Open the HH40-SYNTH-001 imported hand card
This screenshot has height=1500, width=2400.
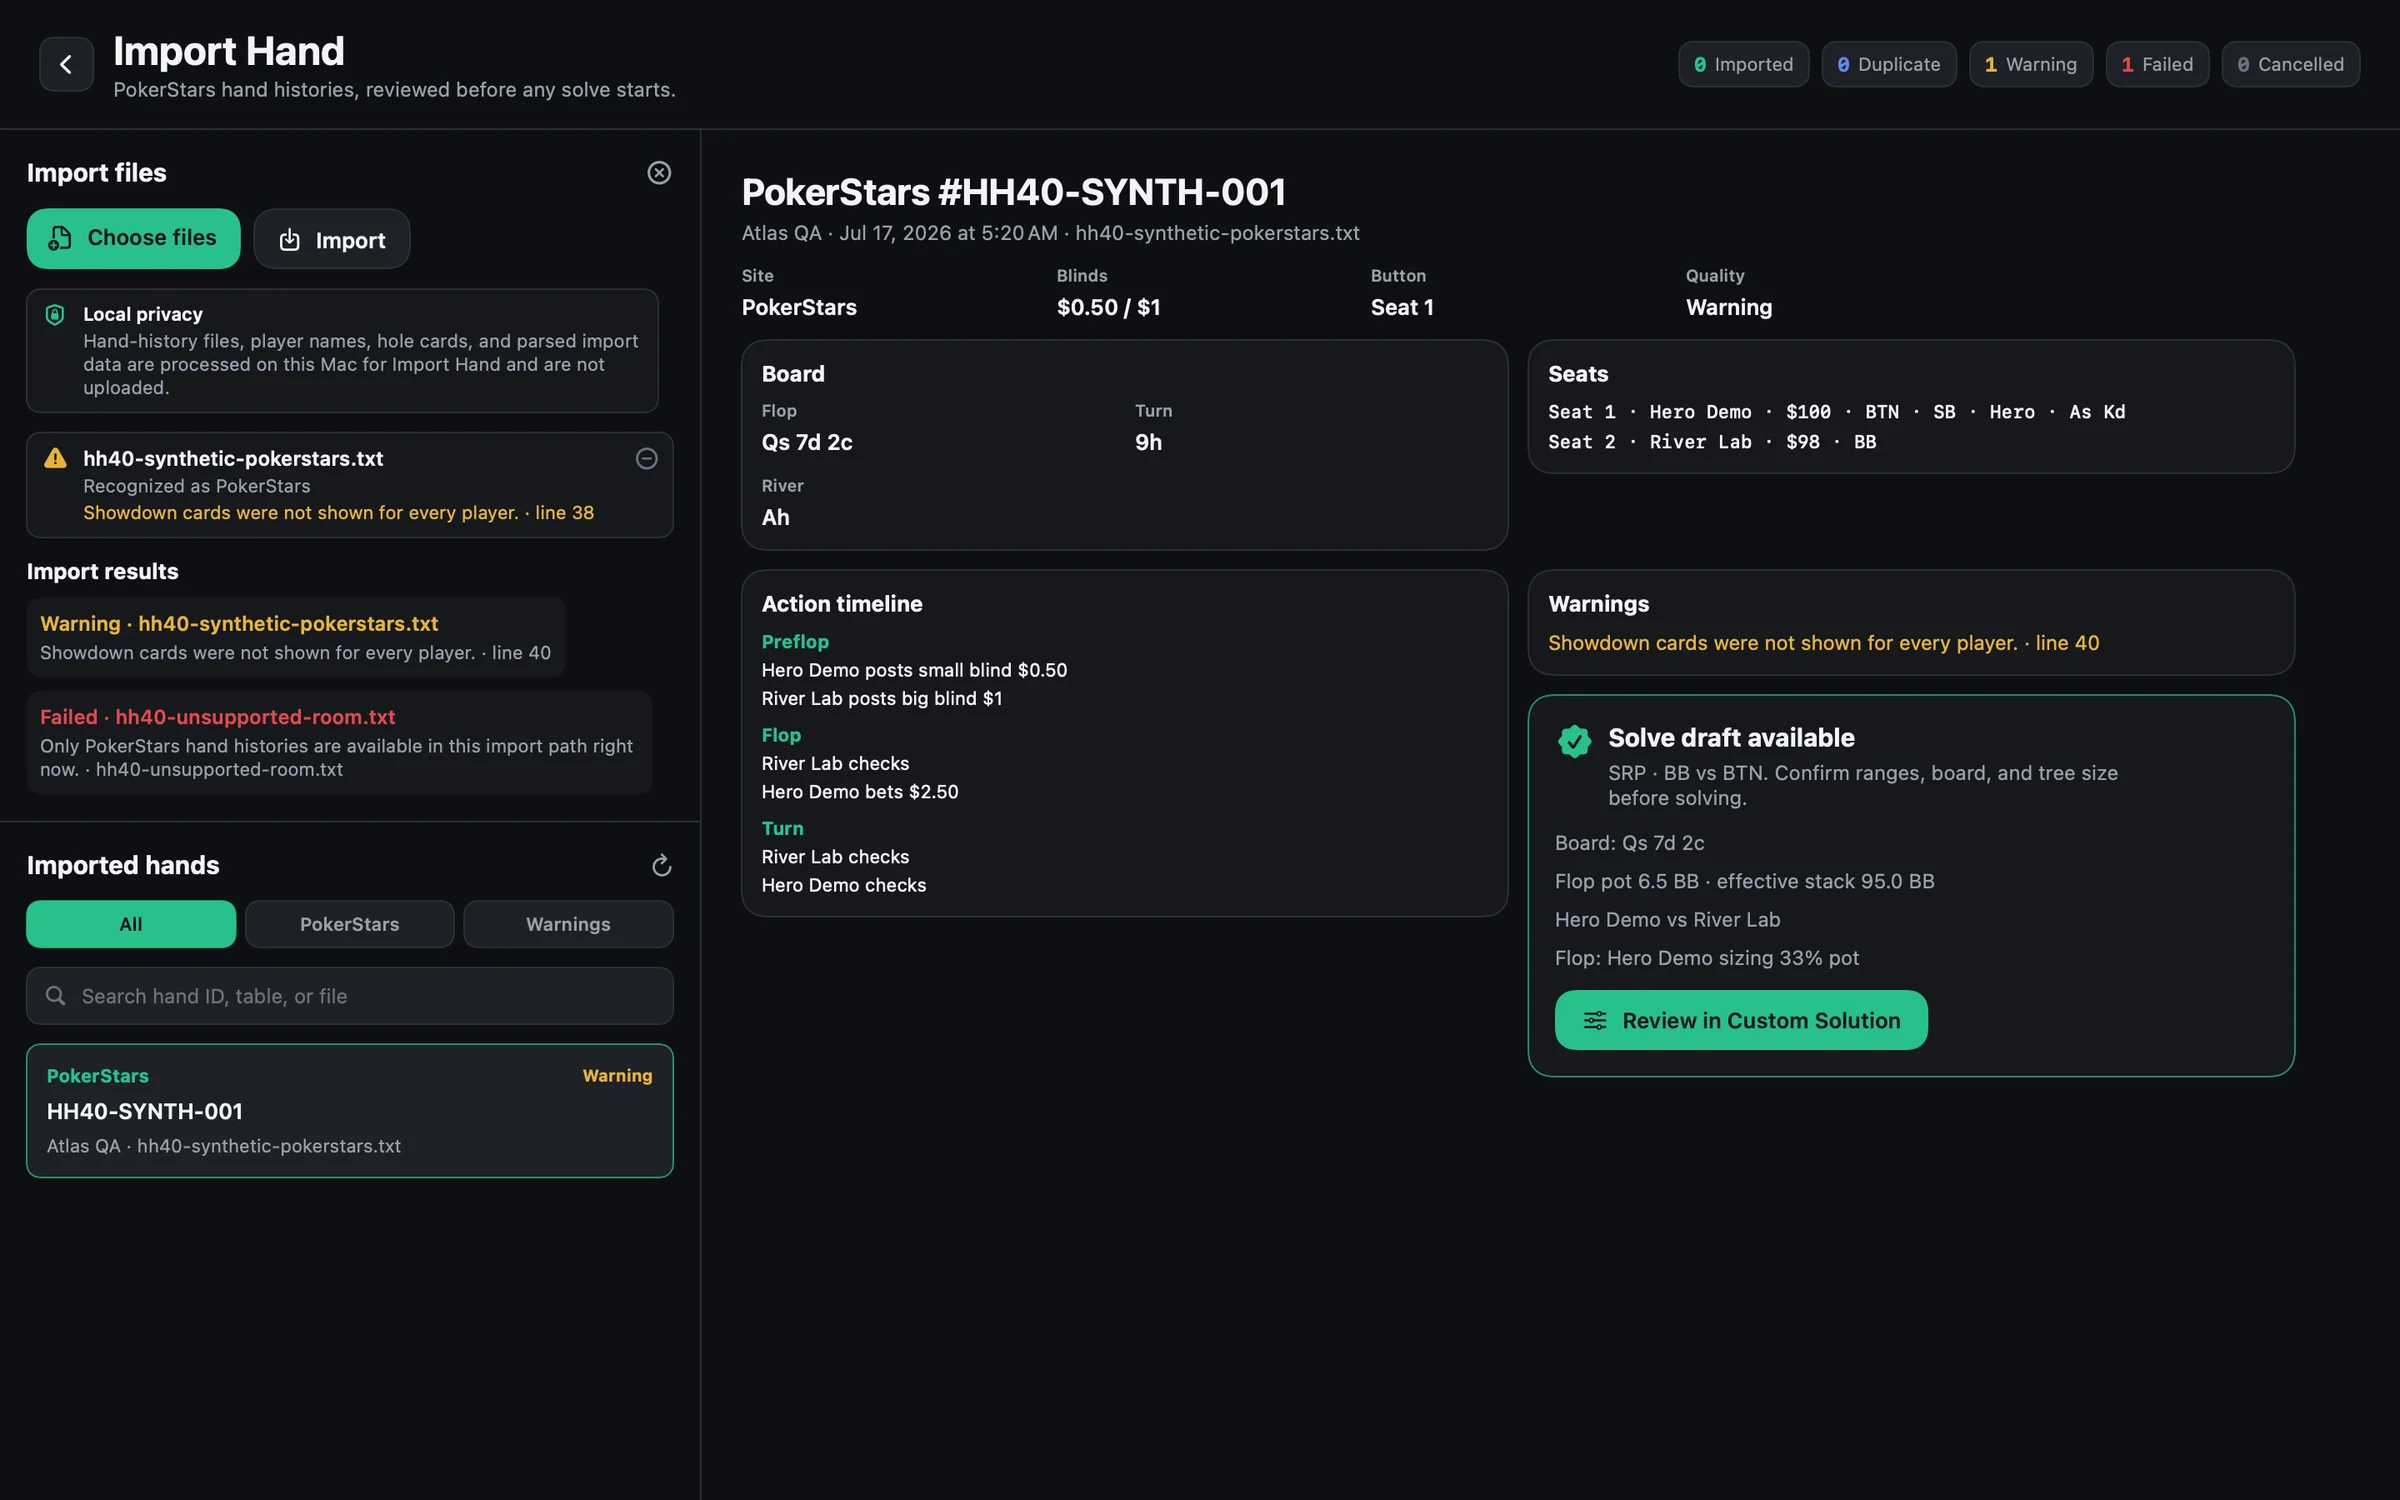point(350,1111)
